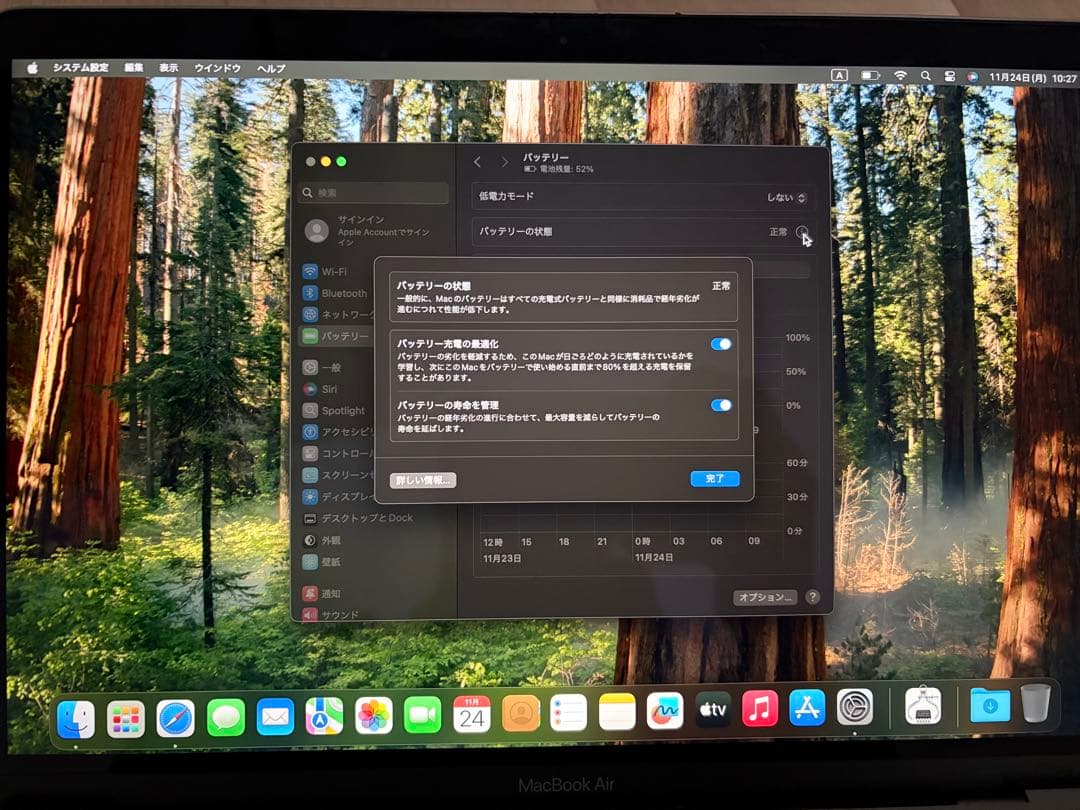The height and width of the screenshot is (810, 1080).
Task: Turn off バッテリーの寿命を管理
Action: tap(722, 406)
